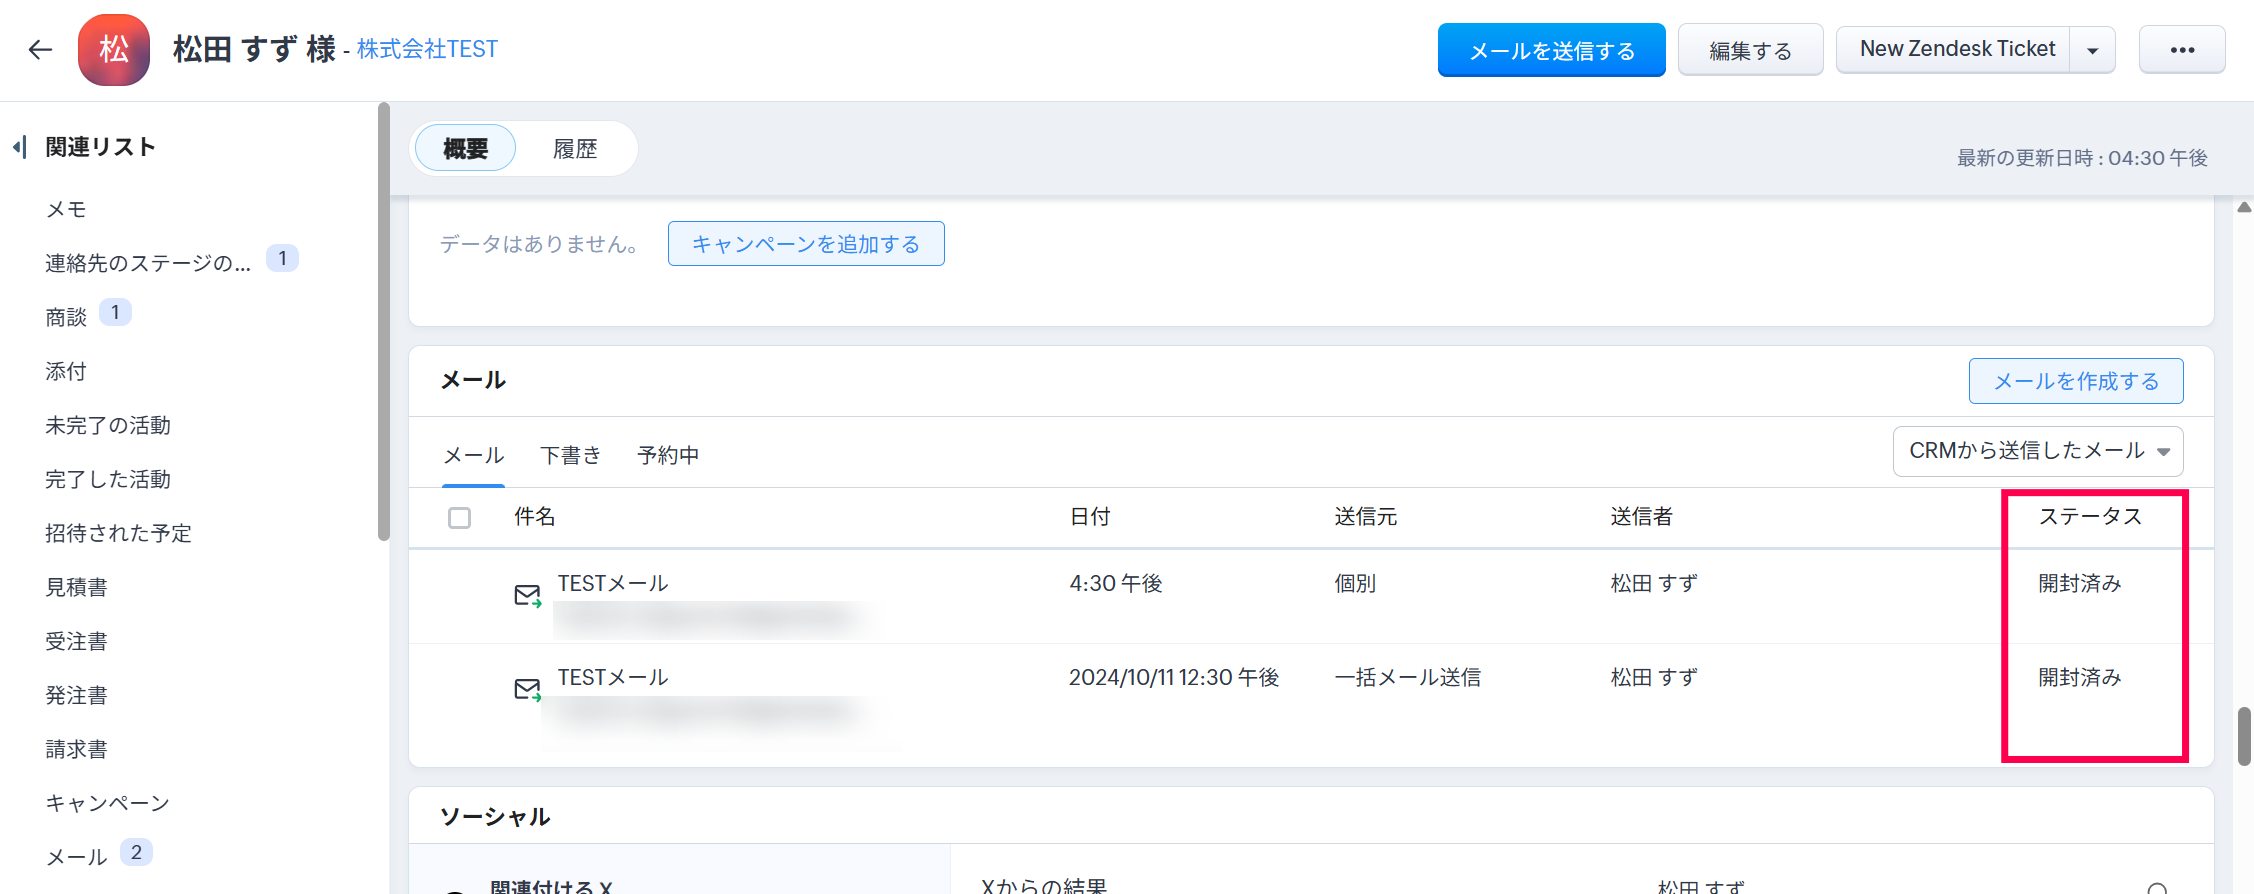Viewport: 2254px width, 894px height.
Task: Select 商談 in the related list
Action: [66, 317]
